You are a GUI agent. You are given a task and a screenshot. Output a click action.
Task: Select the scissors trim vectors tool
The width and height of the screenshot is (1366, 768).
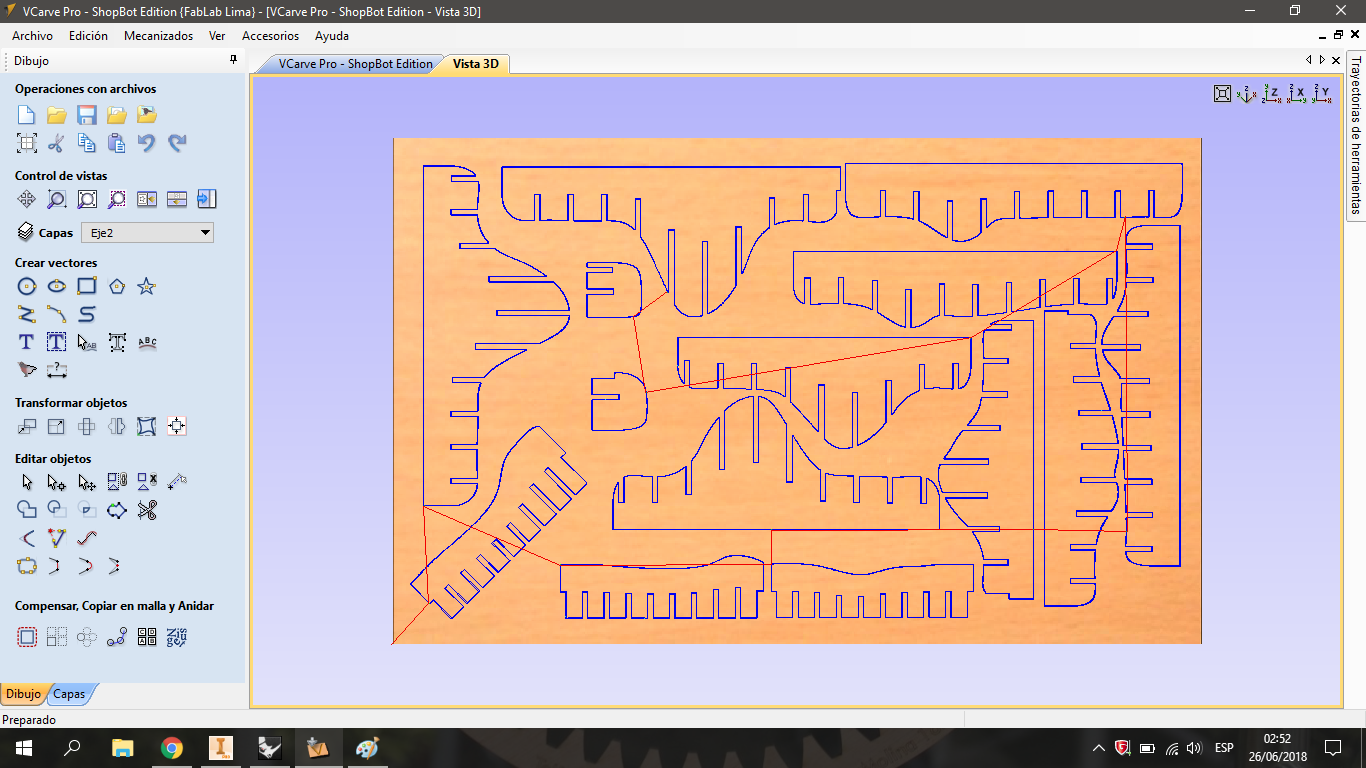[147, 510]
